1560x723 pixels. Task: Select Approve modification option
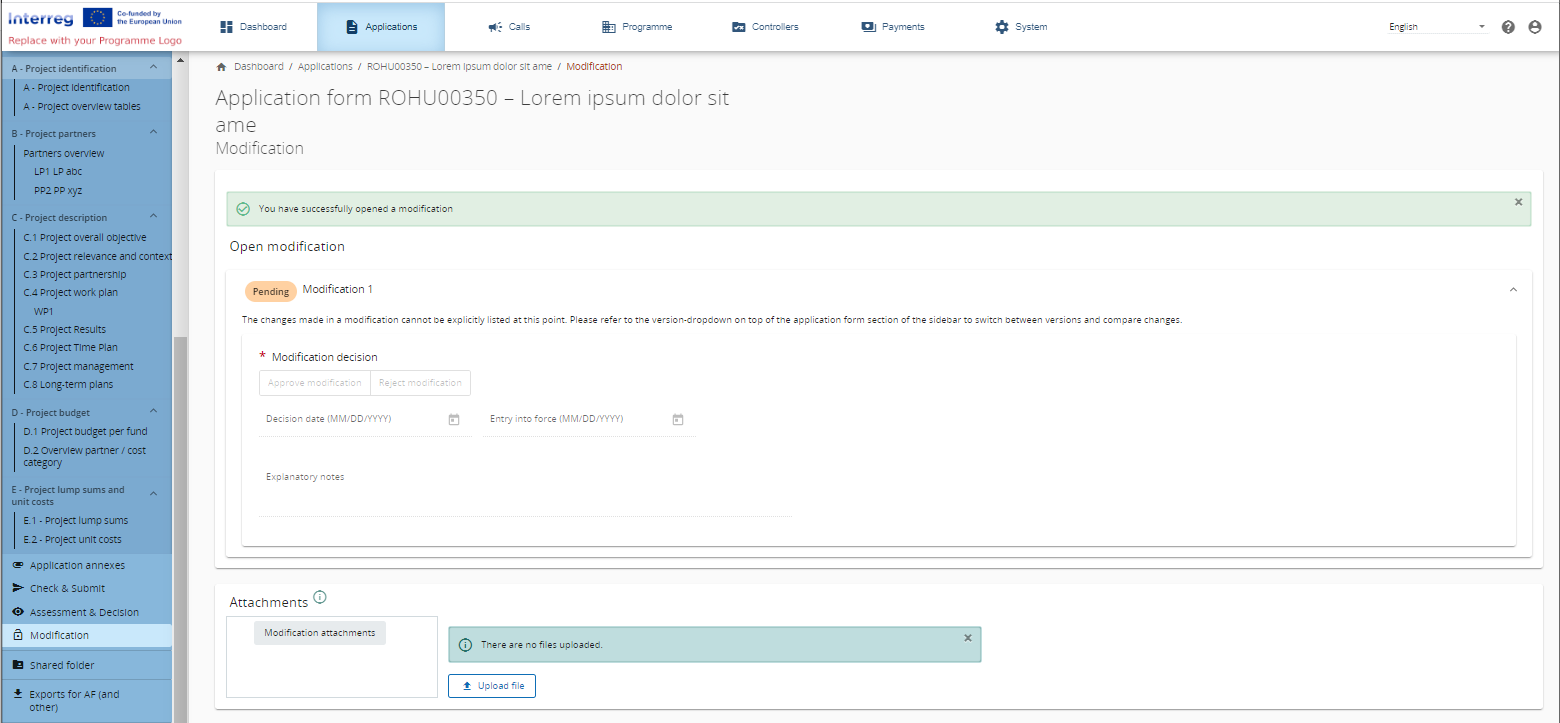coord(315,383)
